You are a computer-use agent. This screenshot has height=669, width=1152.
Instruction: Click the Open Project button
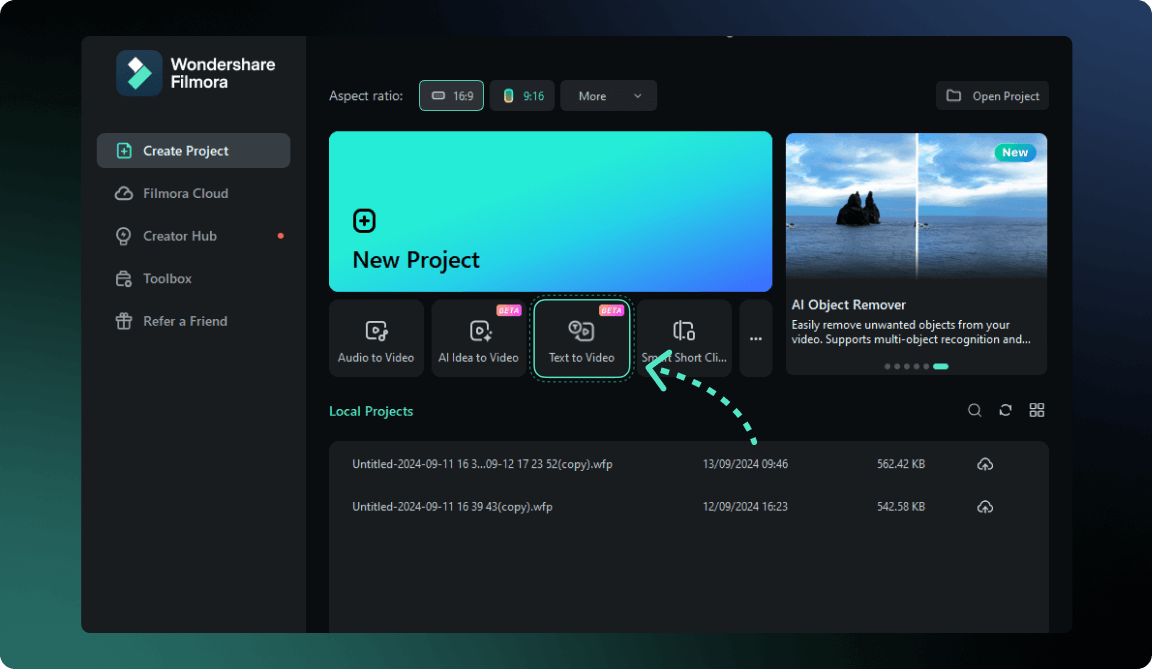coord(992,95)
